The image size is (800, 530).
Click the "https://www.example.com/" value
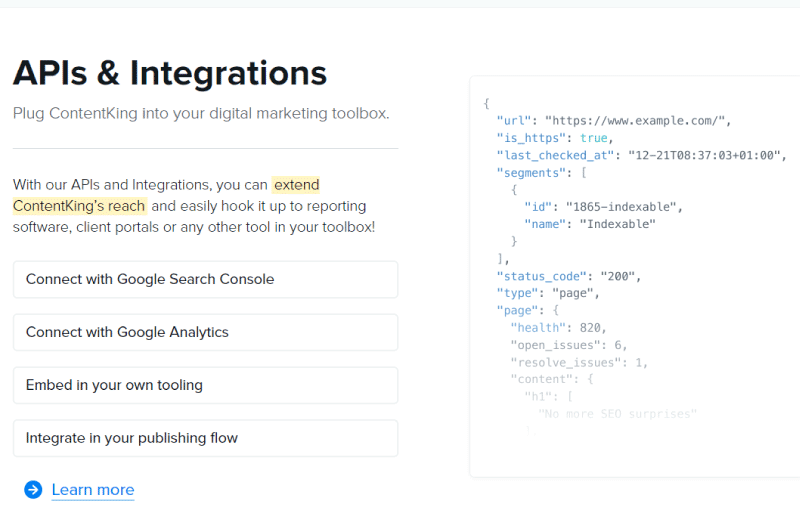pyautogui.click(x=635, y=121)
